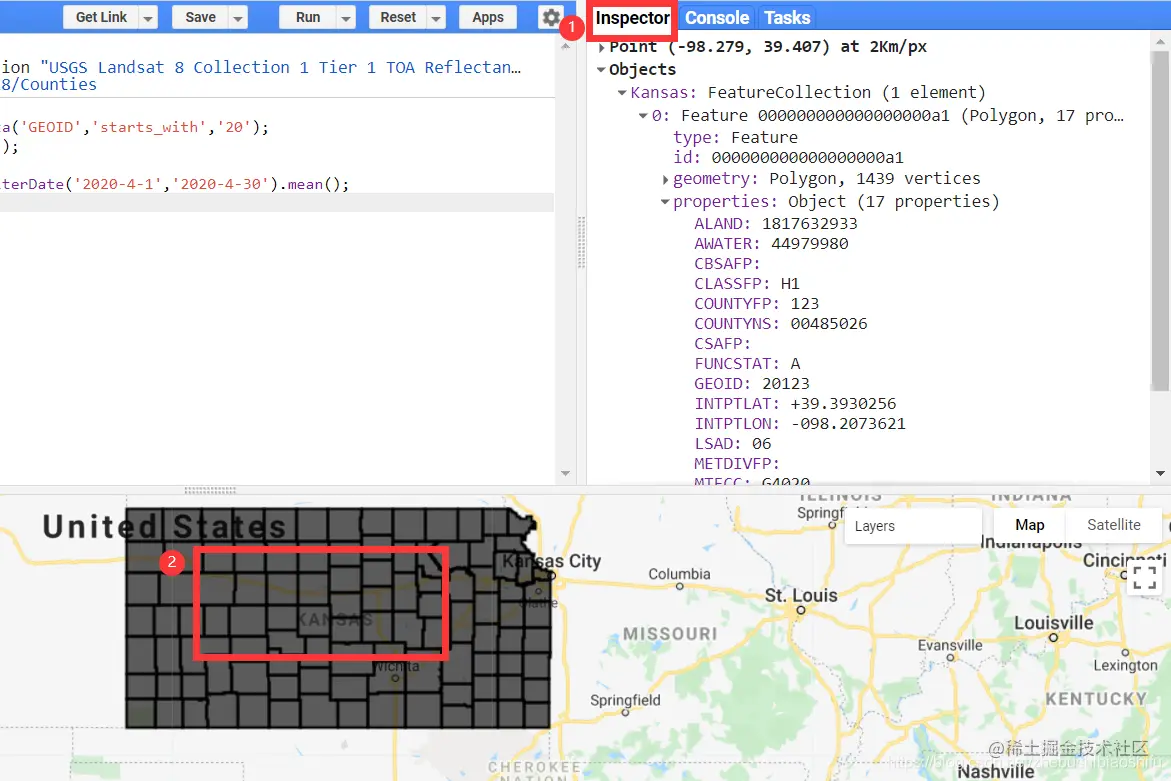This screenshot has height=781, width=1171.
Task: Click the USGS Landsat 8 Collection link
Action: coord(281,67)
